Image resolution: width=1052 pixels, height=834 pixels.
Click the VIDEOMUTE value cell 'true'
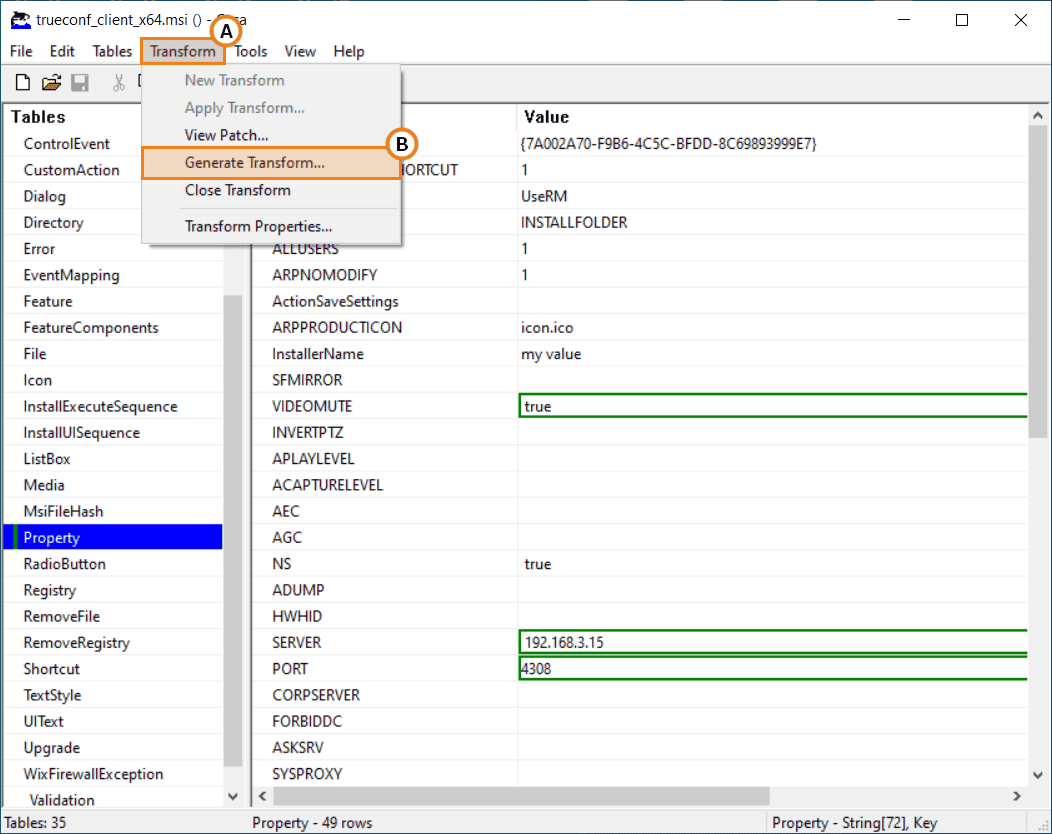(x=773, y=406)
